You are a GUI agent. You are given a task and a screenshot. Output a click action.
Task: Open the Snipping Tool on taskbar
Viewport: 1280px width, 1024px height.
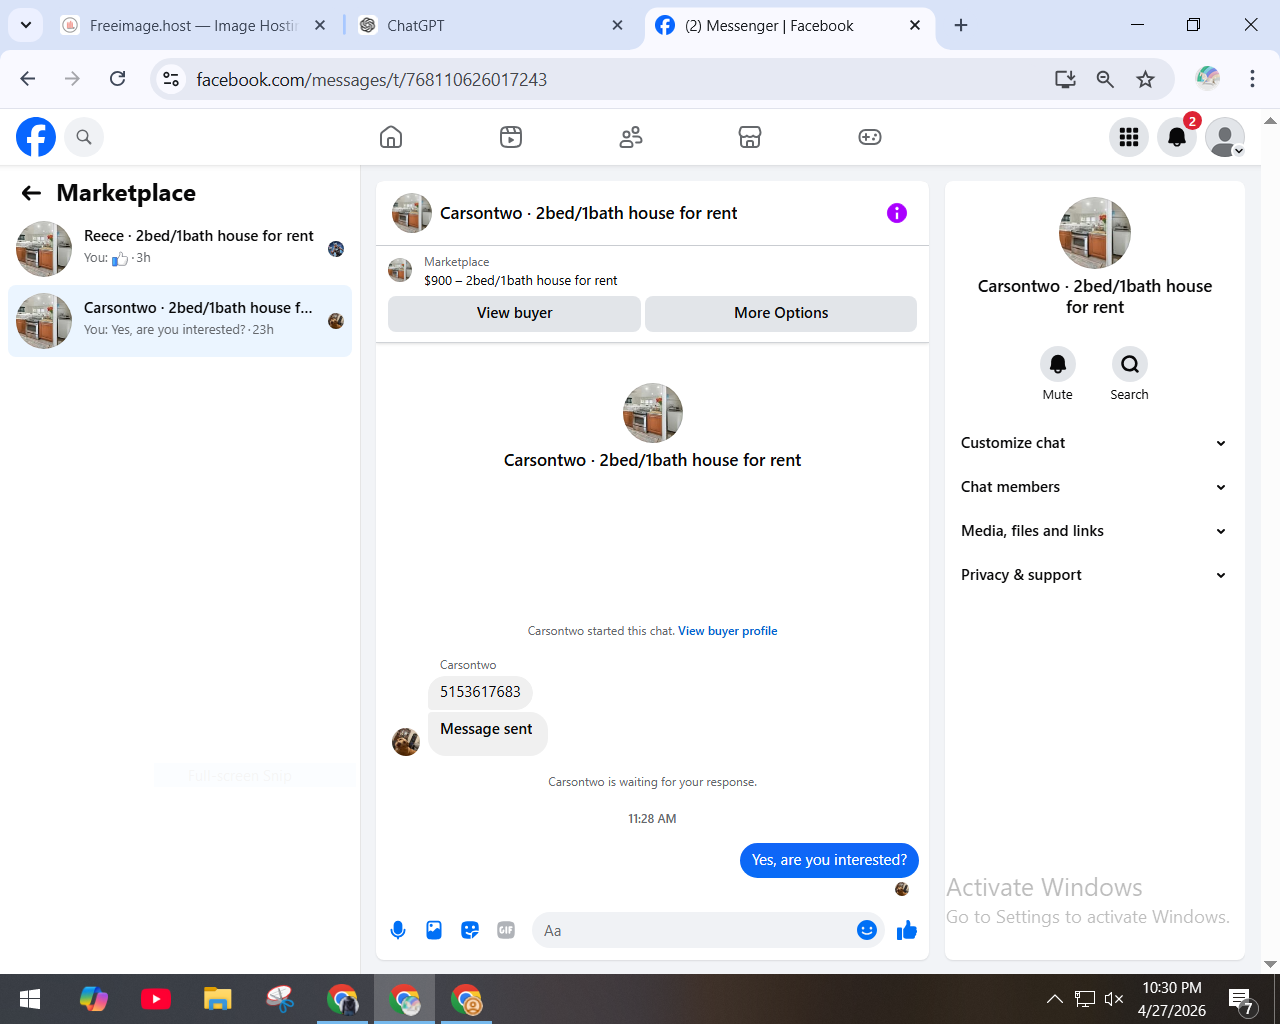pos(280,999)
